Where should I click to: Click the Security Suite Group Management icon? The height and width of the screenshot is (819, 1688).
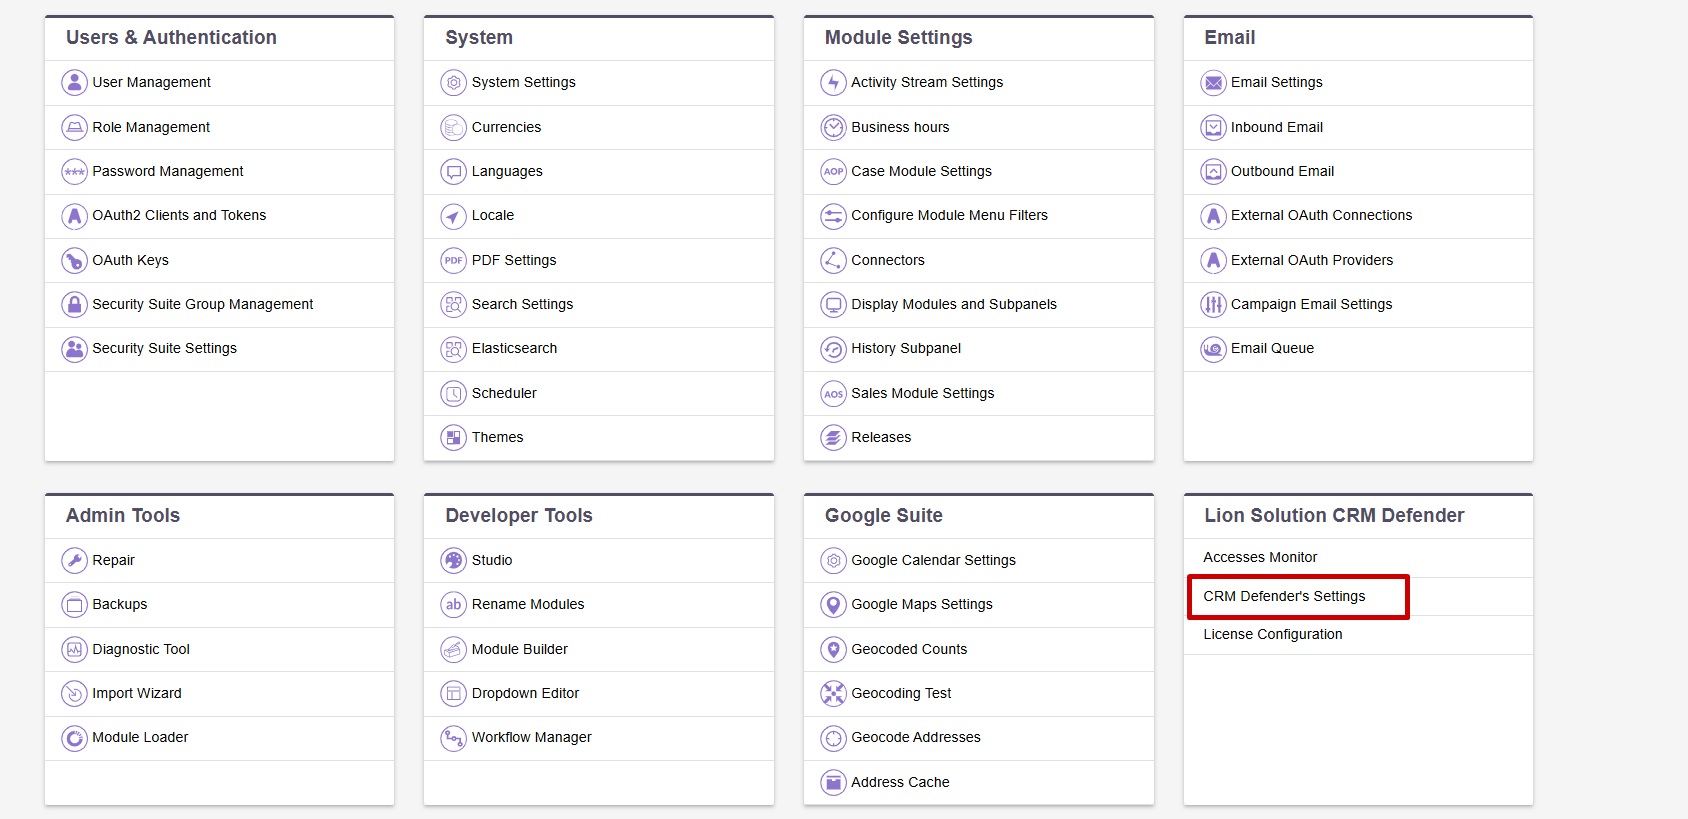(74, 304)
